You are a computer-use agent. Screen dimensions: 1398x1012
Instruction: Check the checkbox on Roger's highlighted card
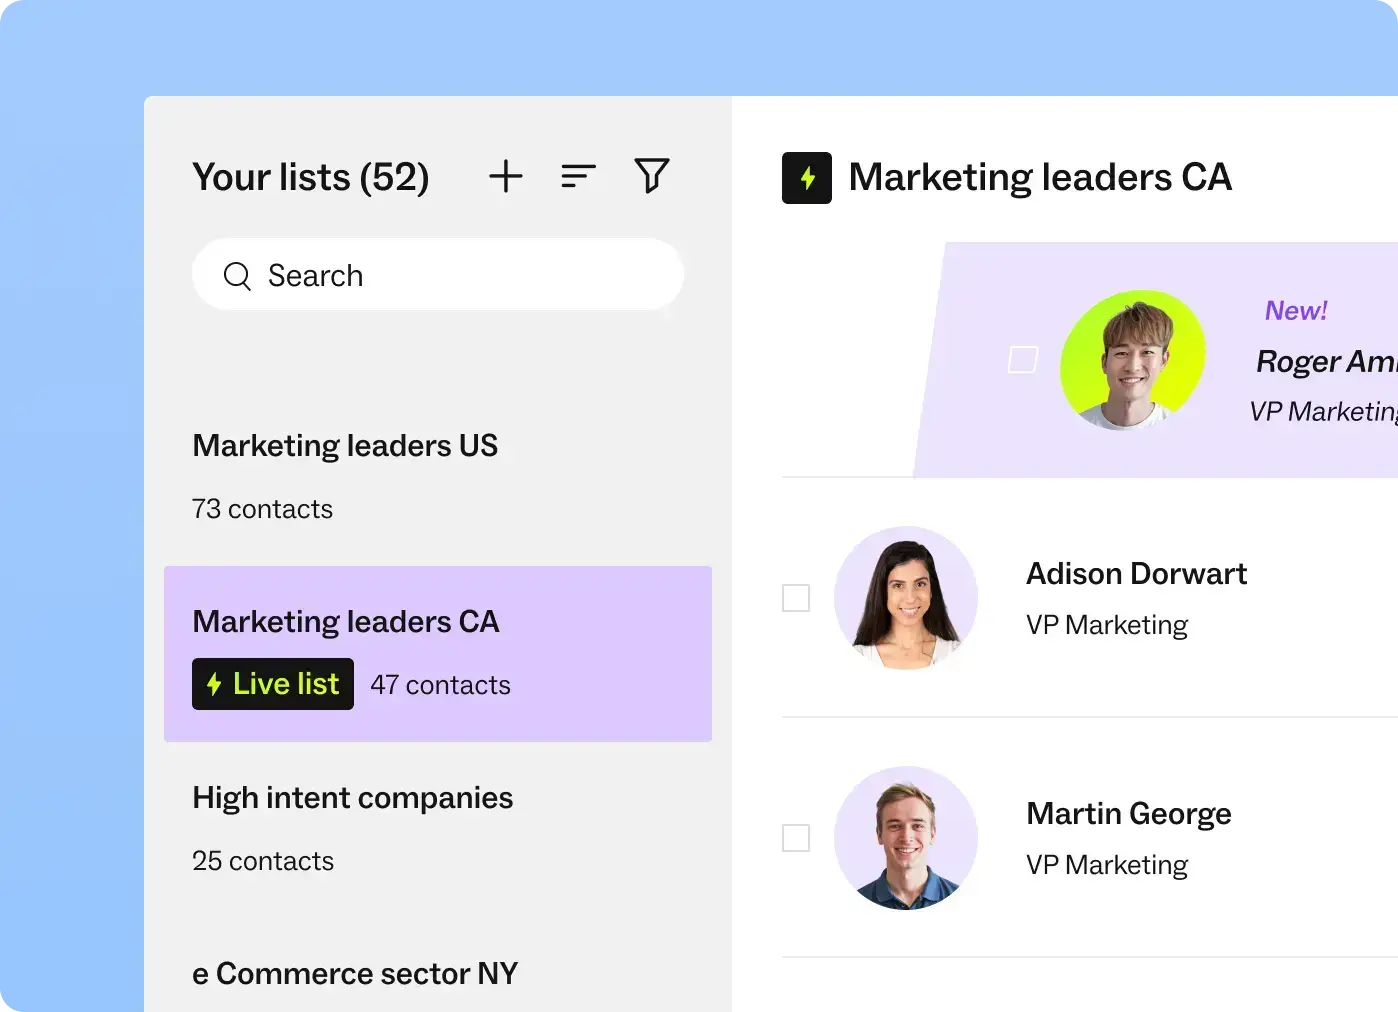coord(1022,358)
